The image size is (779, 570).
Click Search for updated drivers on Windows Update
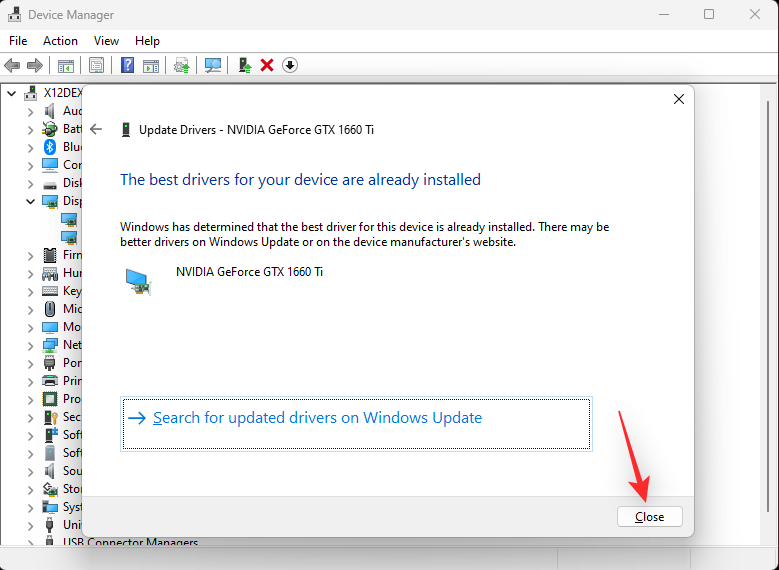[x=317, y=418]
